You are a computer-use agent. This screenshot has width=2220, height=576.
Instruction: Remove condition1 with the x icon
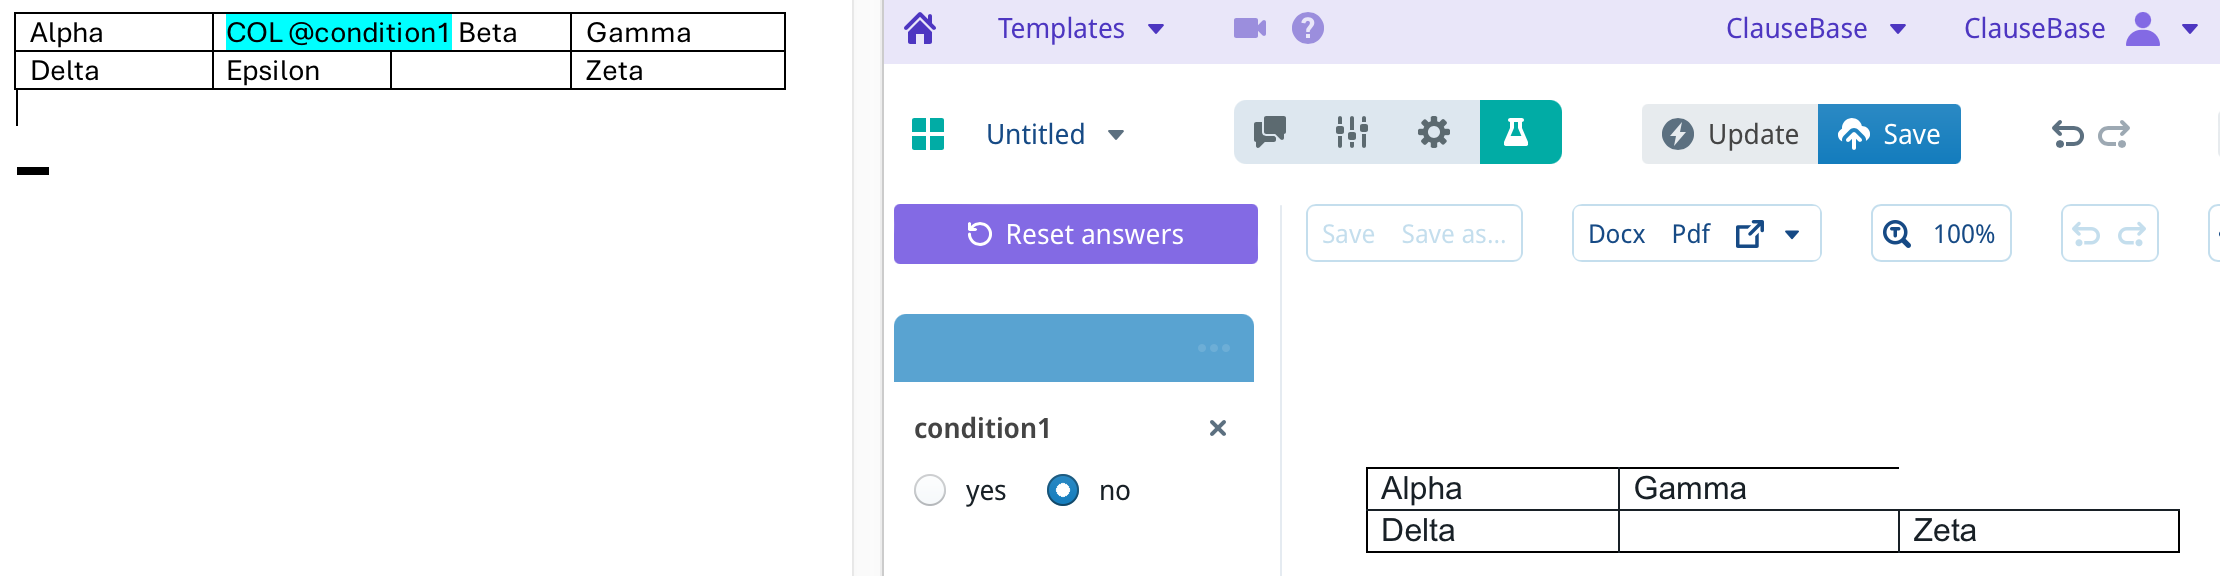[x=1217, y=428]
